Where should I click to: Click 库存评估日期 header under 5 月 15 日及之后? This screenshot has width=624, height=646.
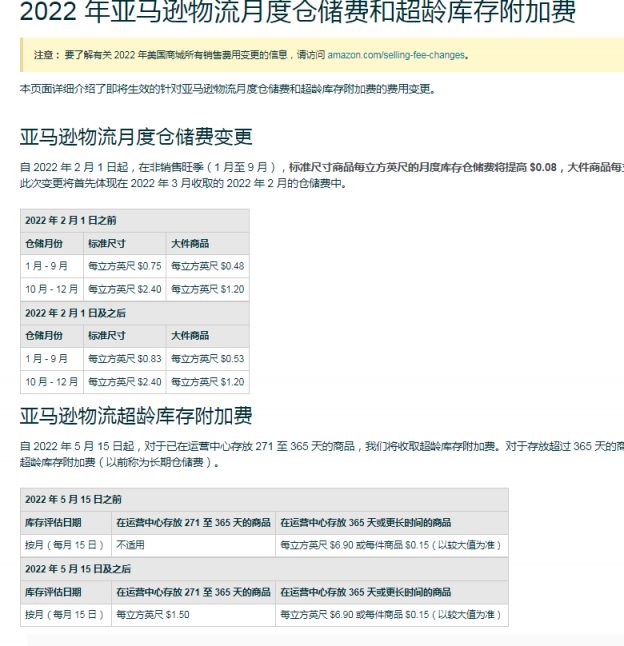66,592
